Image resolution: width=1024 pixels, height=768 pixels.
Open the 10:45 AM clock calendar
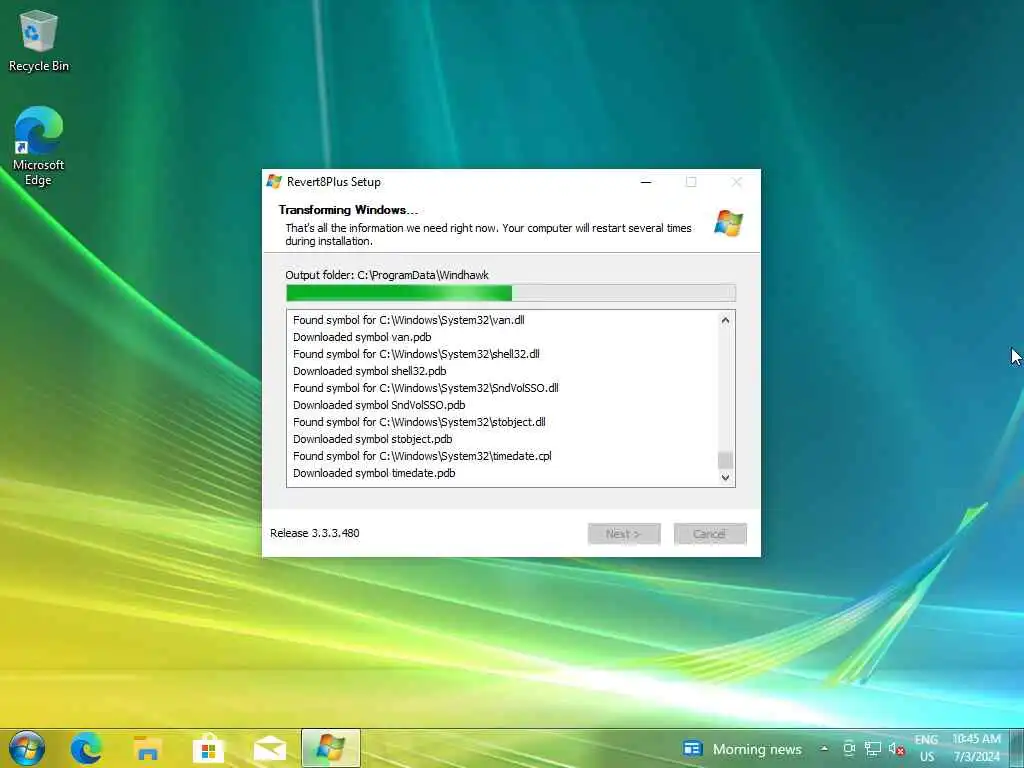976,748
